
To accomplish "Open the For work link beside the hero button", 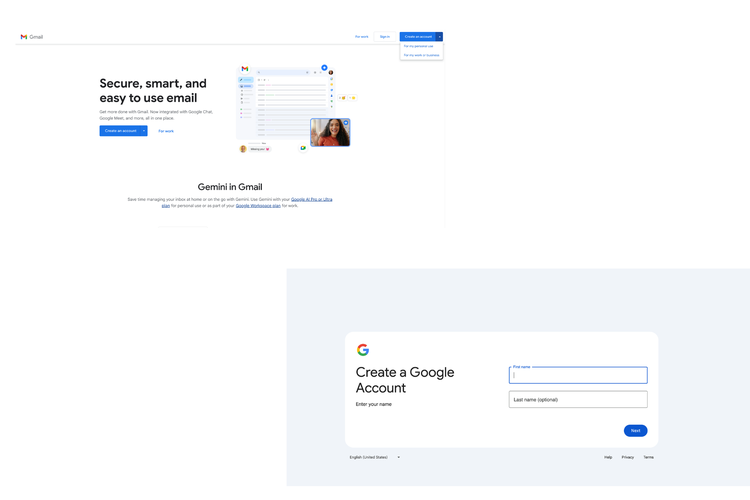I will (x=166, y=131).
